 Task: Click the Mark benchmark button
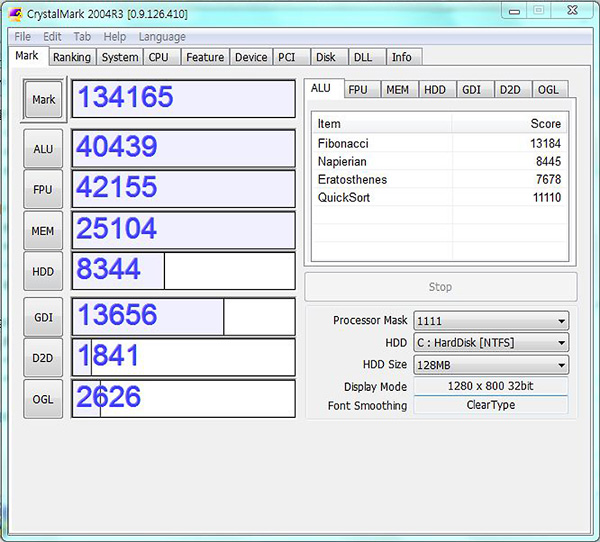tap(44, 100)
